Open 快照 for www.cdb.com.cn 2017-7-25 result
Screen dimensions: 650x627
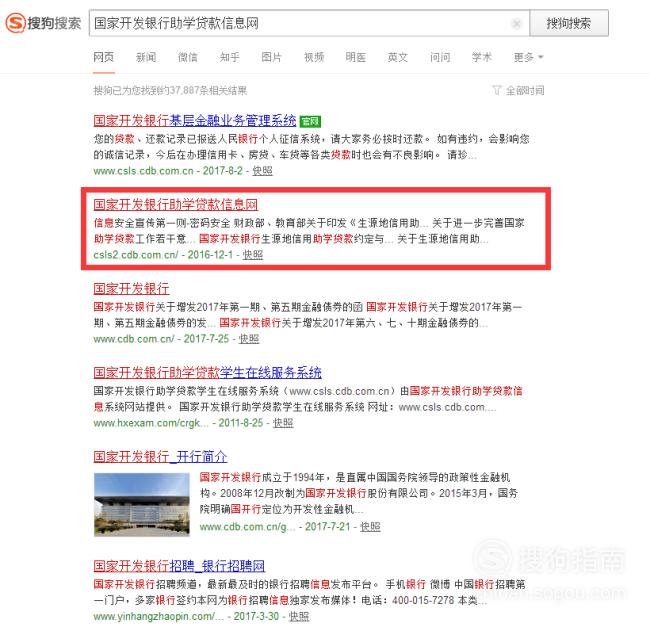pyautogui.click(x=249, y=339)
